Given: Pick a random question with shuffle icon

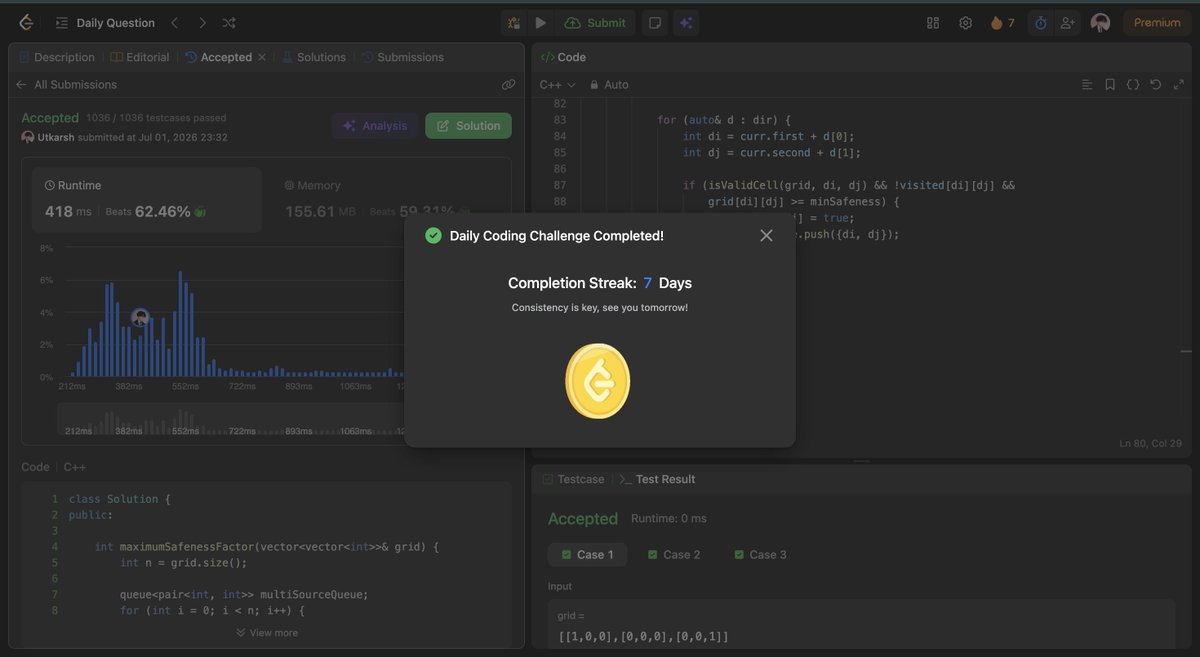Looking at the screenshot, I should [229, 22].
